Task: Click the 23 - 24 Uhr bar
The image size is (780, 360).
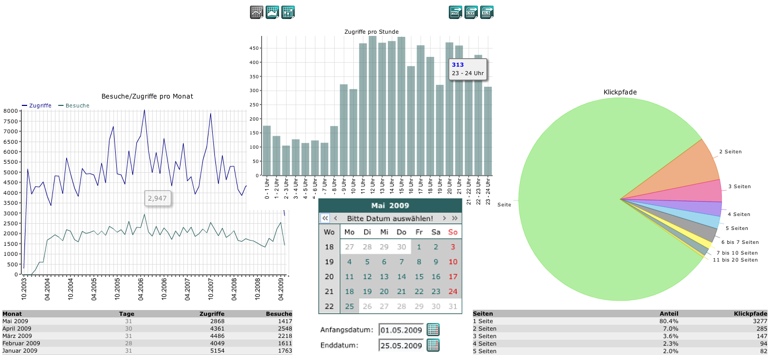Action: pyautogui.click(x=488, y=131)
